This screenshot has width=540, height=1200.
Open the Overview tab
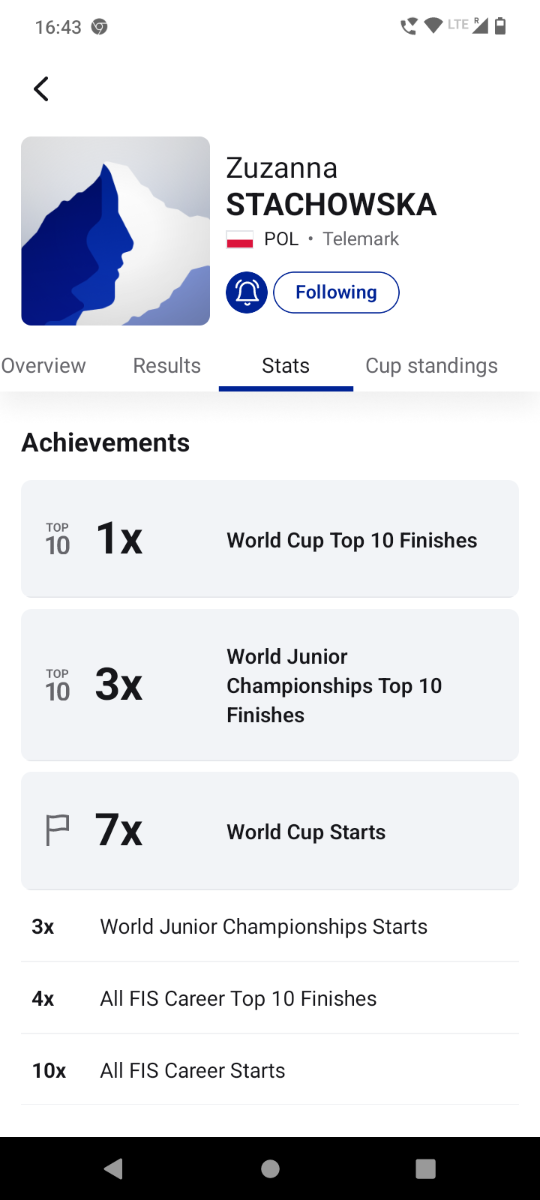(44, 366)
